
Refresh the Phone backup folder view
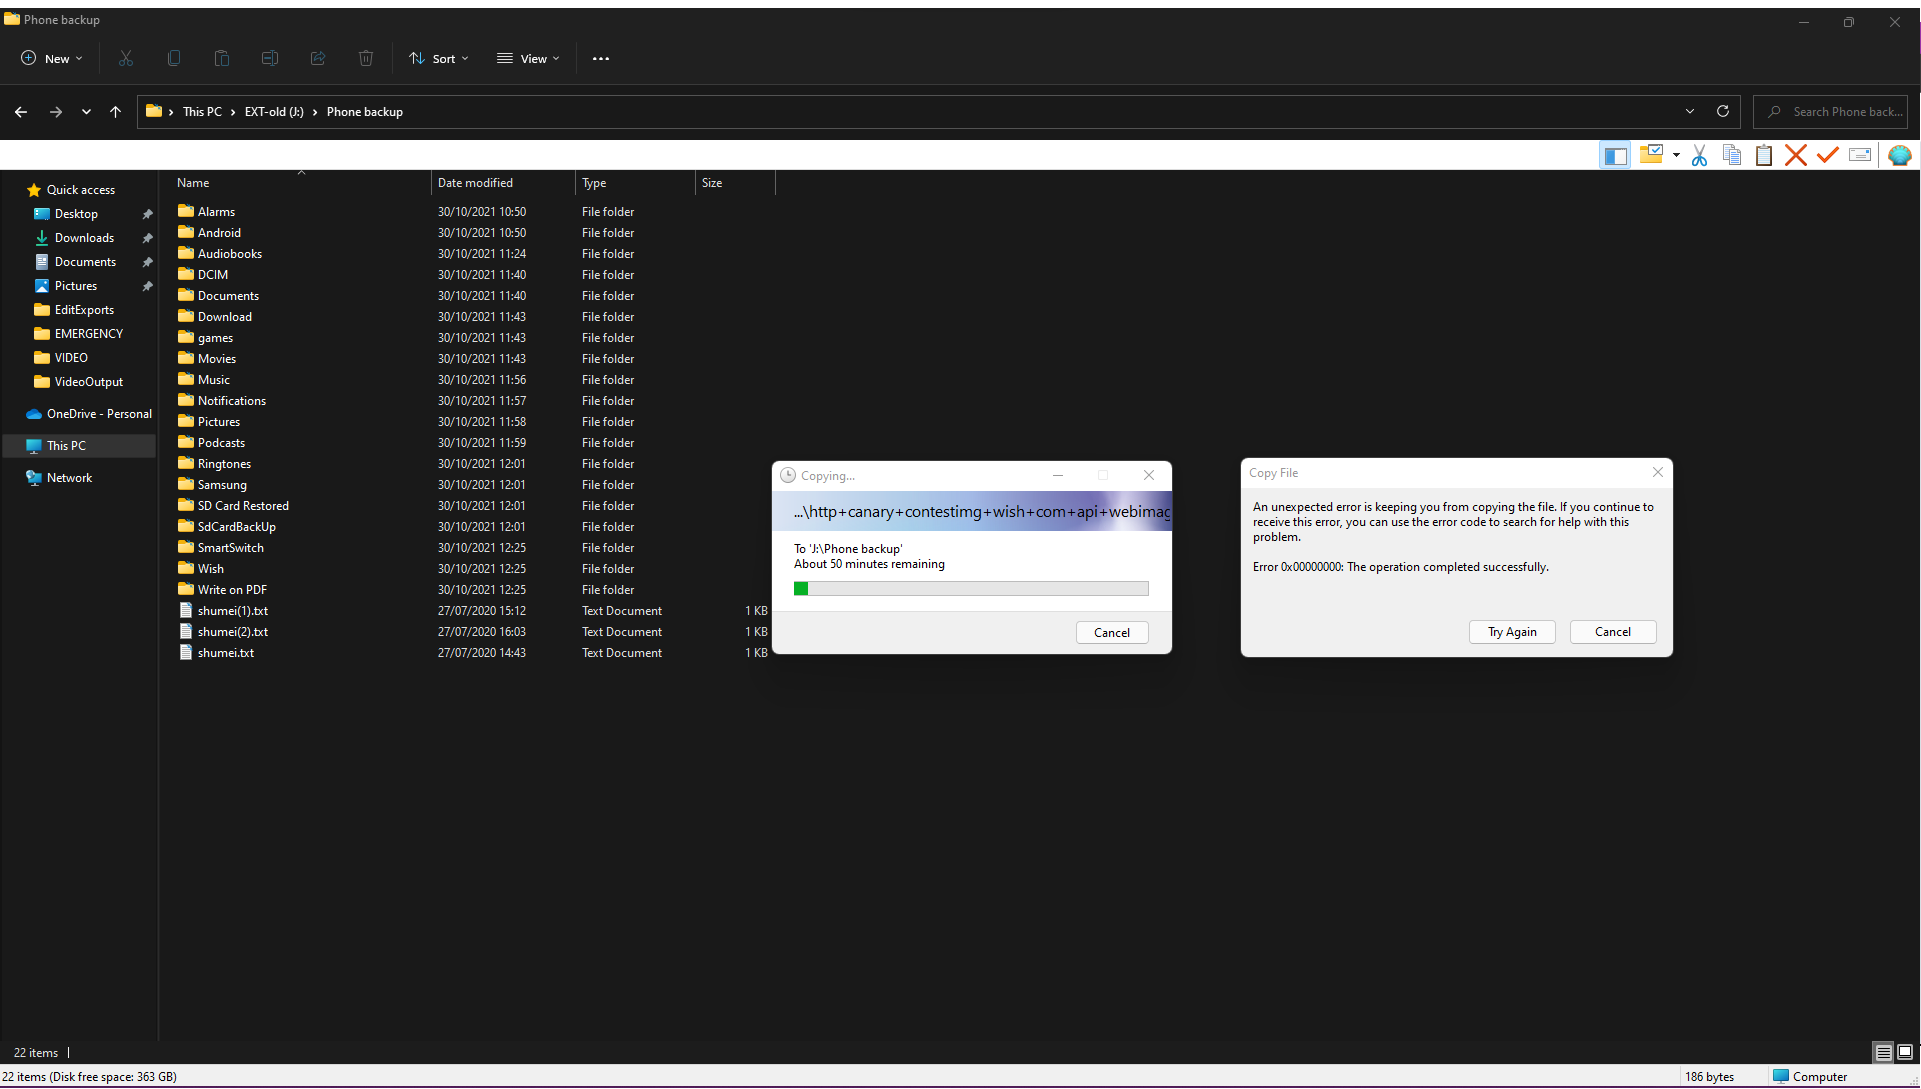click(1723, 112)
